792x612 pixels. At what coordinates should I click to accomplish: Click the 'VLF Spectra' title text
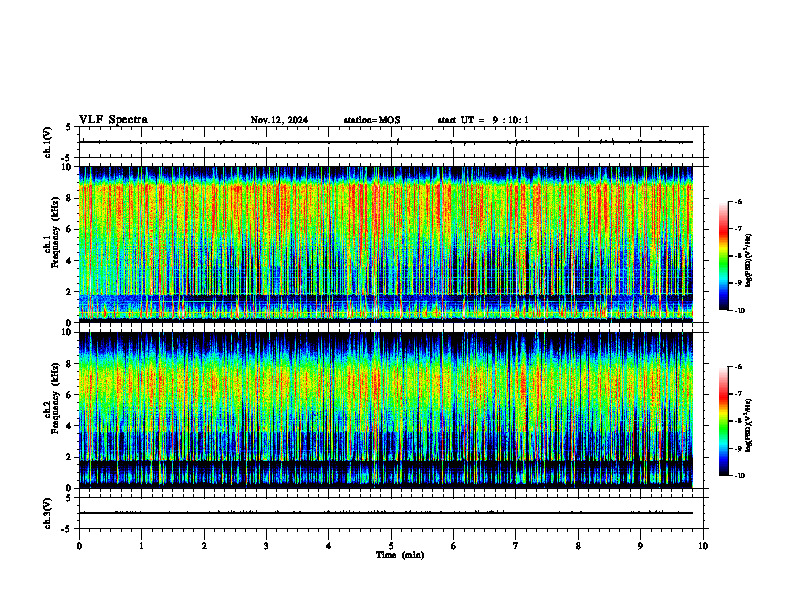pos(113,120)
